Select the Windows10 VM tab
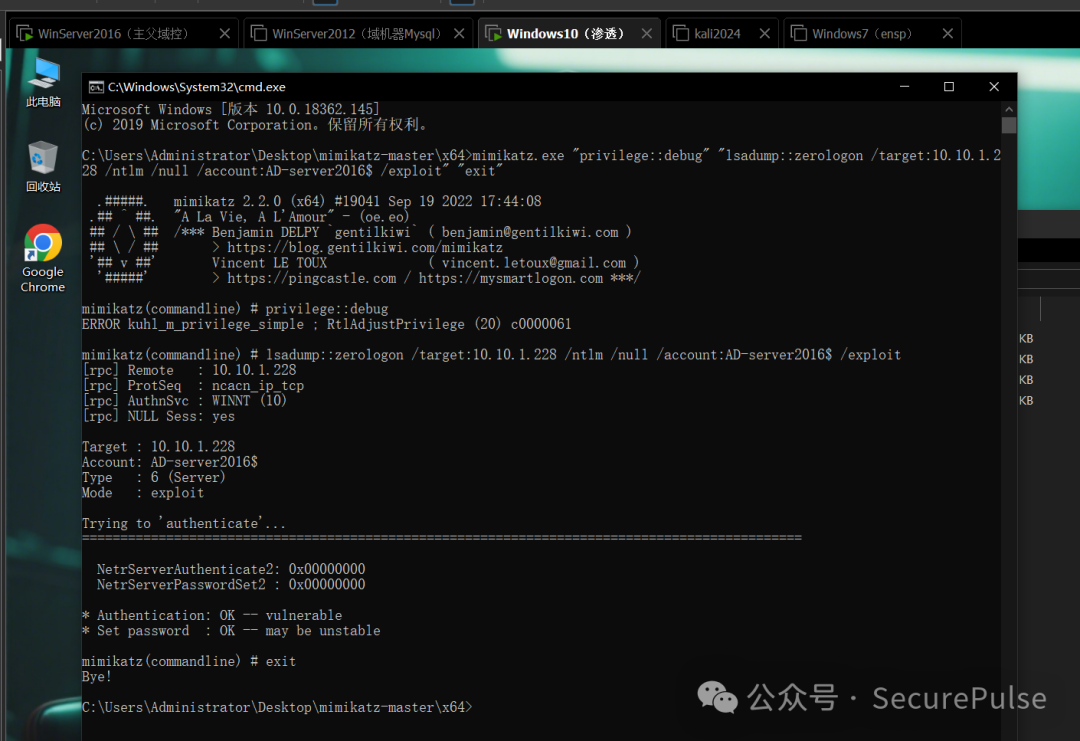The image size is (1080, 741). pos(569,34)
